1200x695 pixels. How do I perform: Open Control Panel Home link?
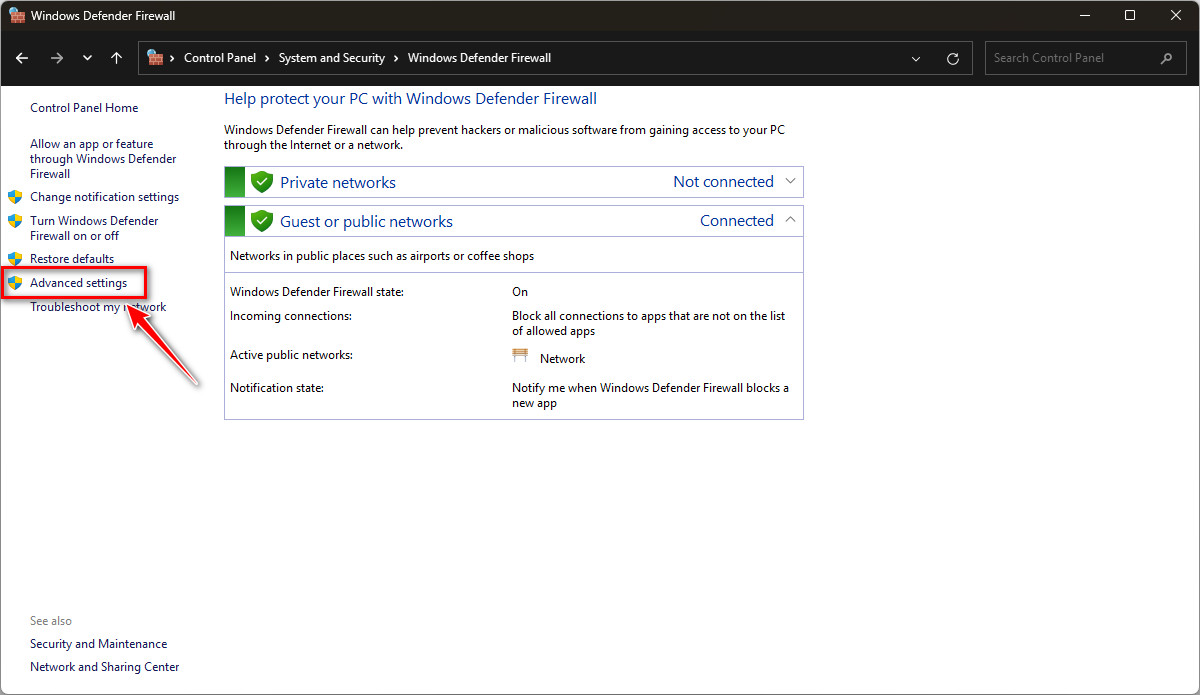coord(84,108)
